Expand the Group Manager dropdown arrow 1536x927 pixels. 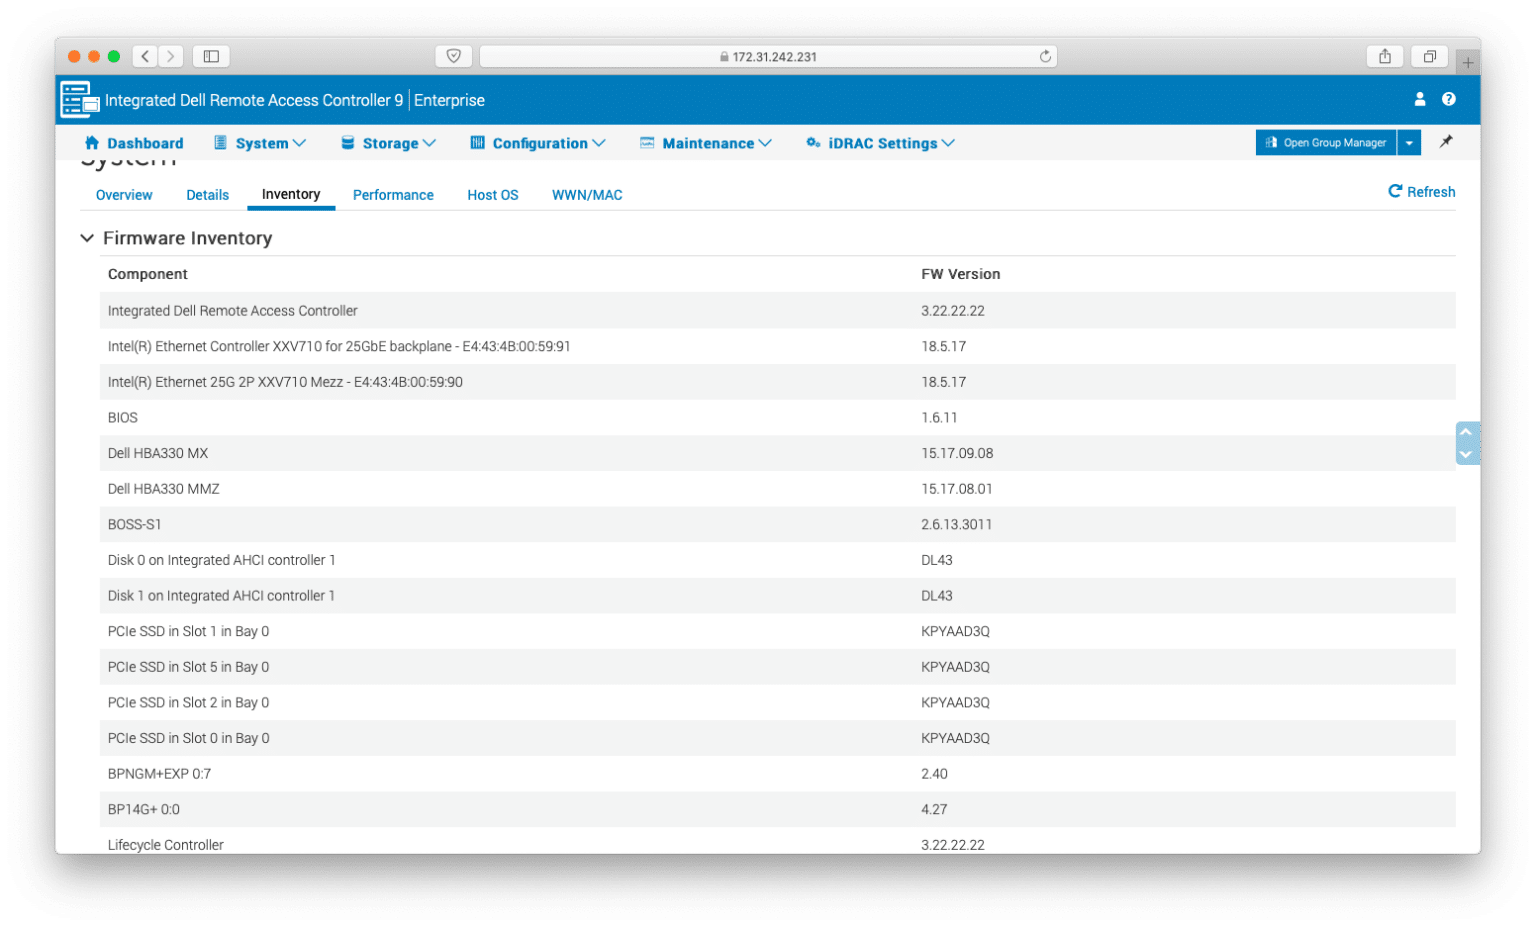pos(1409,143)
